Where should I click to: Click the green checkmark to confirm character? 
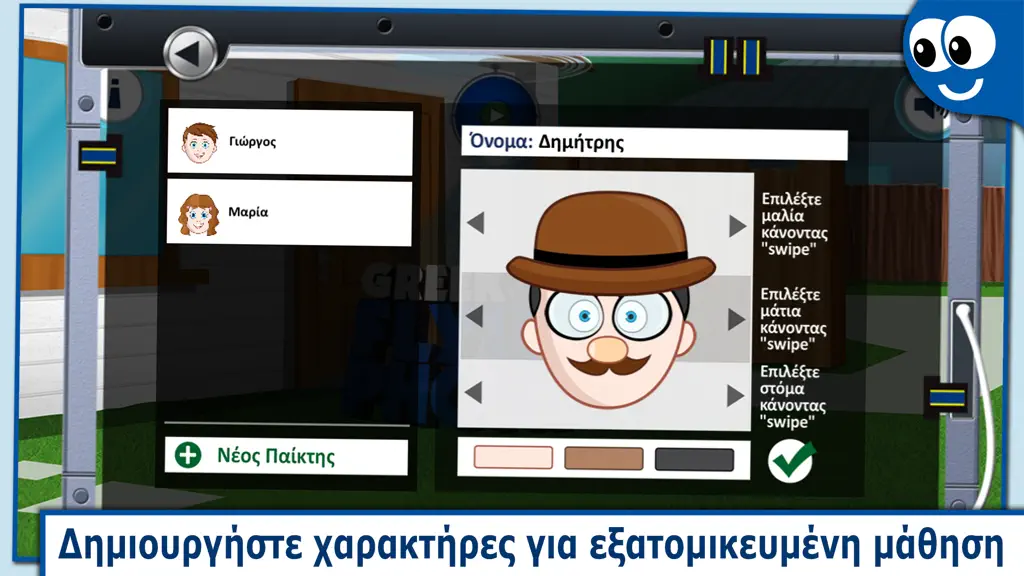(x=792, y=460)
